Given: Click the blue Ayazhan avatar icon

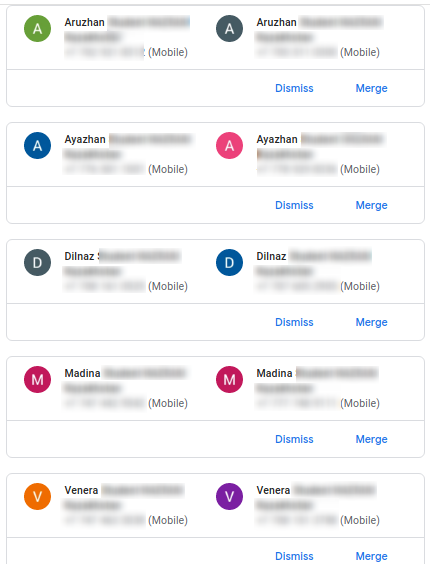Looking at the screenshot, I should tap(37, 146).
